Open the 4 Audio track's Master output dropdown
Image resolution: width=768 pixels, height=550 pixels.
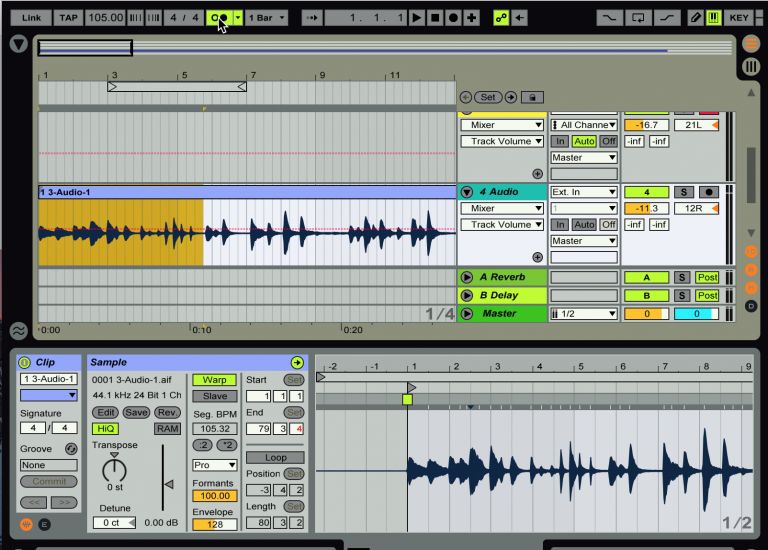tap(584, 241)
